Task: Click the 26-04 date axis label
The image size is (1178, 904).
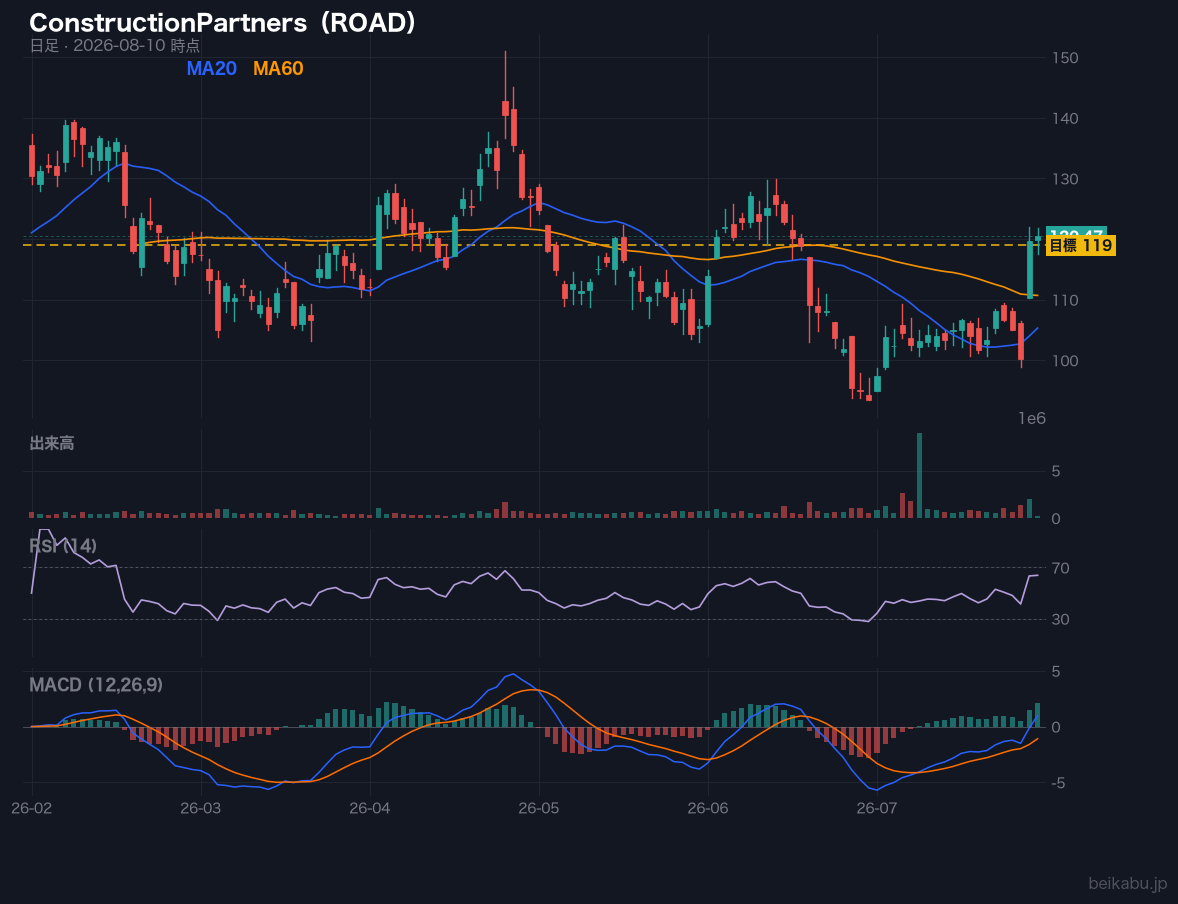Action: (370, 809)
